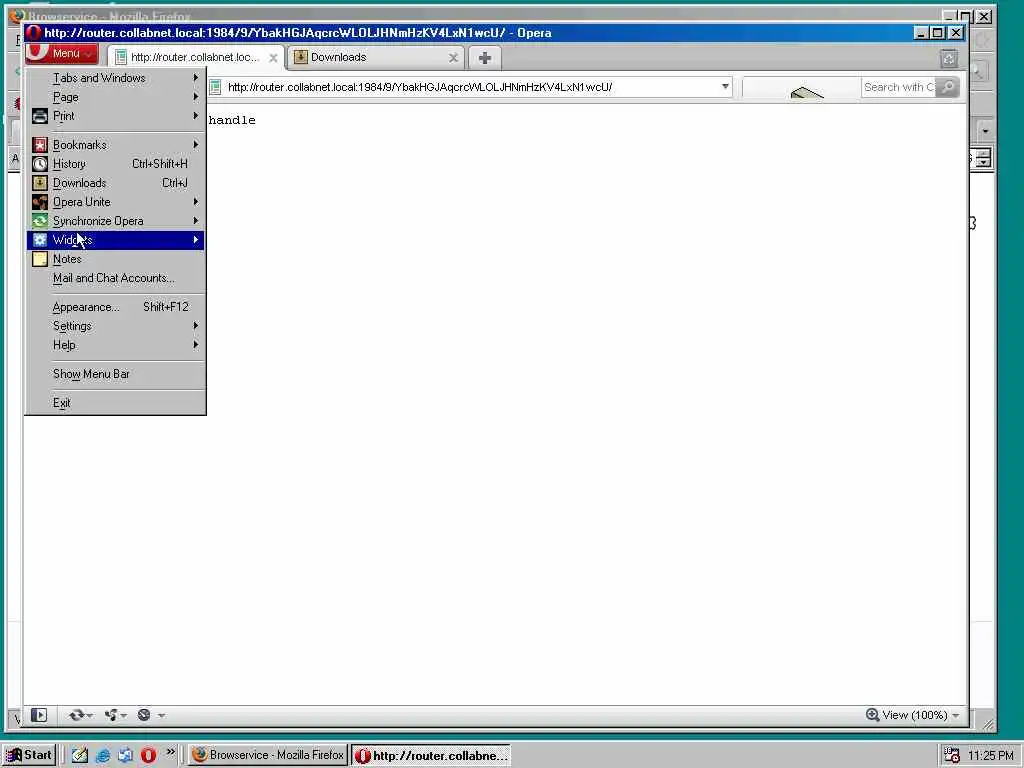Open the Opera Unite menu entry
Viewport: 1024px width, 768px height.
116,202
